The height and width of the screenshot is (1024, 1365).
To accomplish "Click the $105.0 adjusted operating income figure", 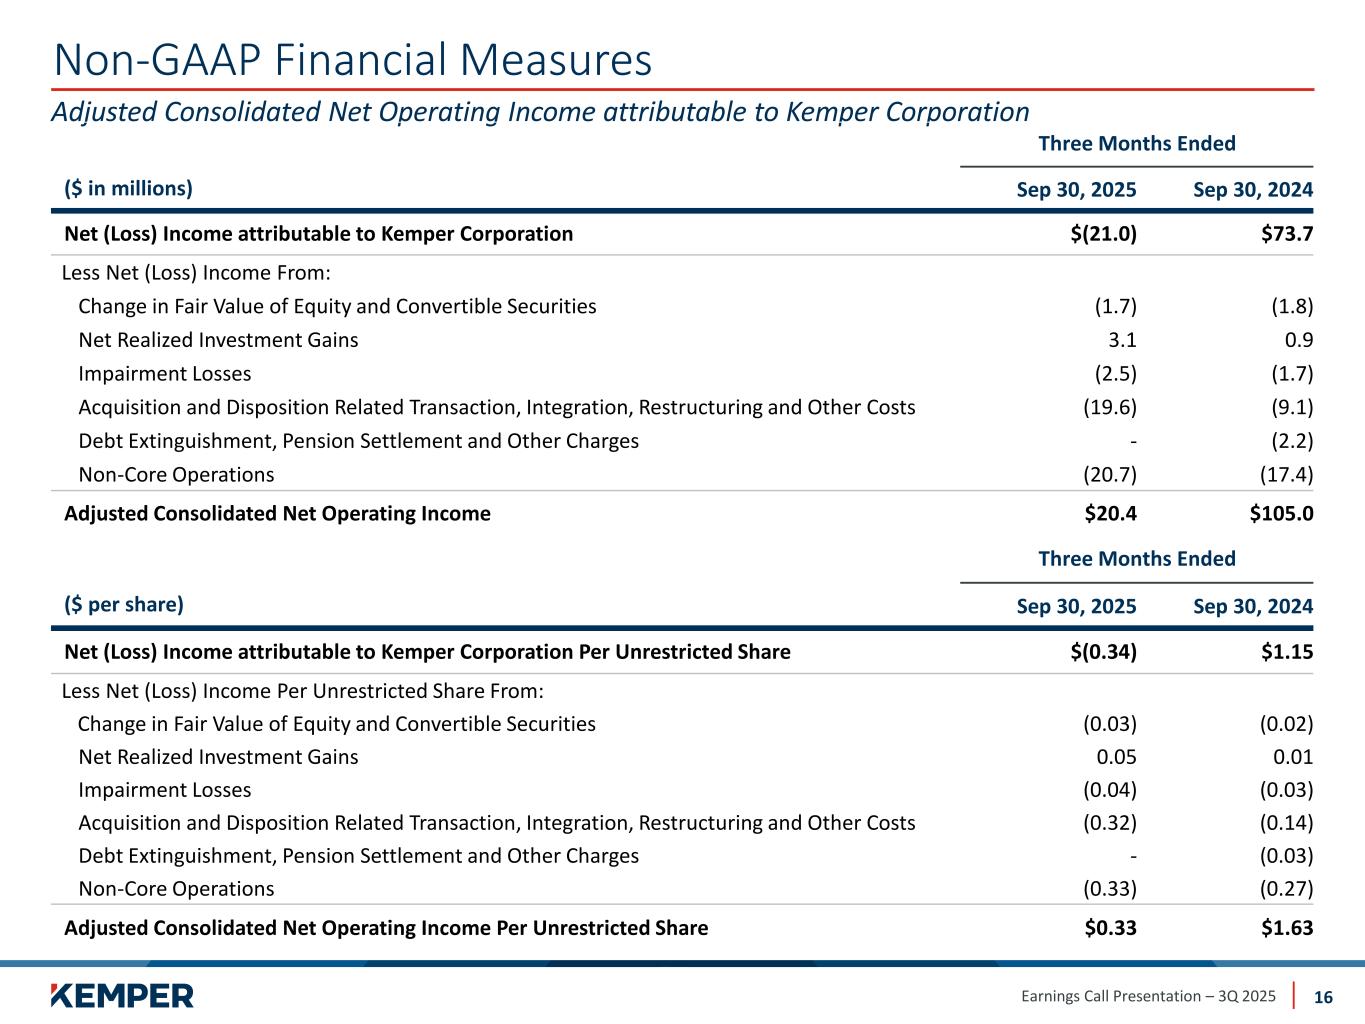I will click(1281, 514).
